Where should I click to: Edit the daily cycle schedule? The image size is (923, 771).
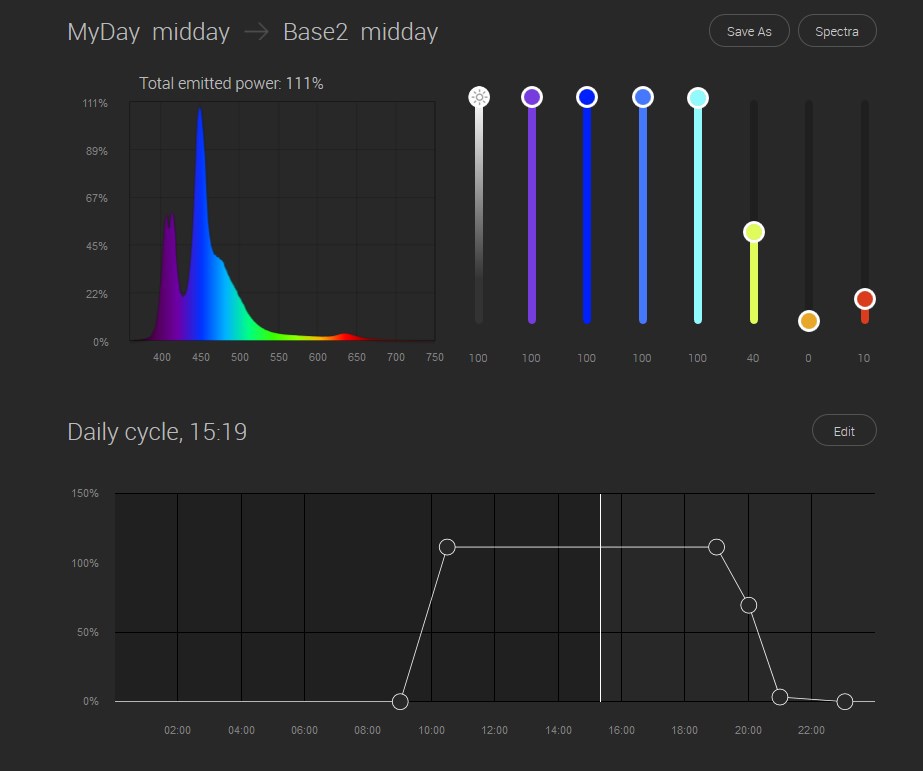pos(844,431)
